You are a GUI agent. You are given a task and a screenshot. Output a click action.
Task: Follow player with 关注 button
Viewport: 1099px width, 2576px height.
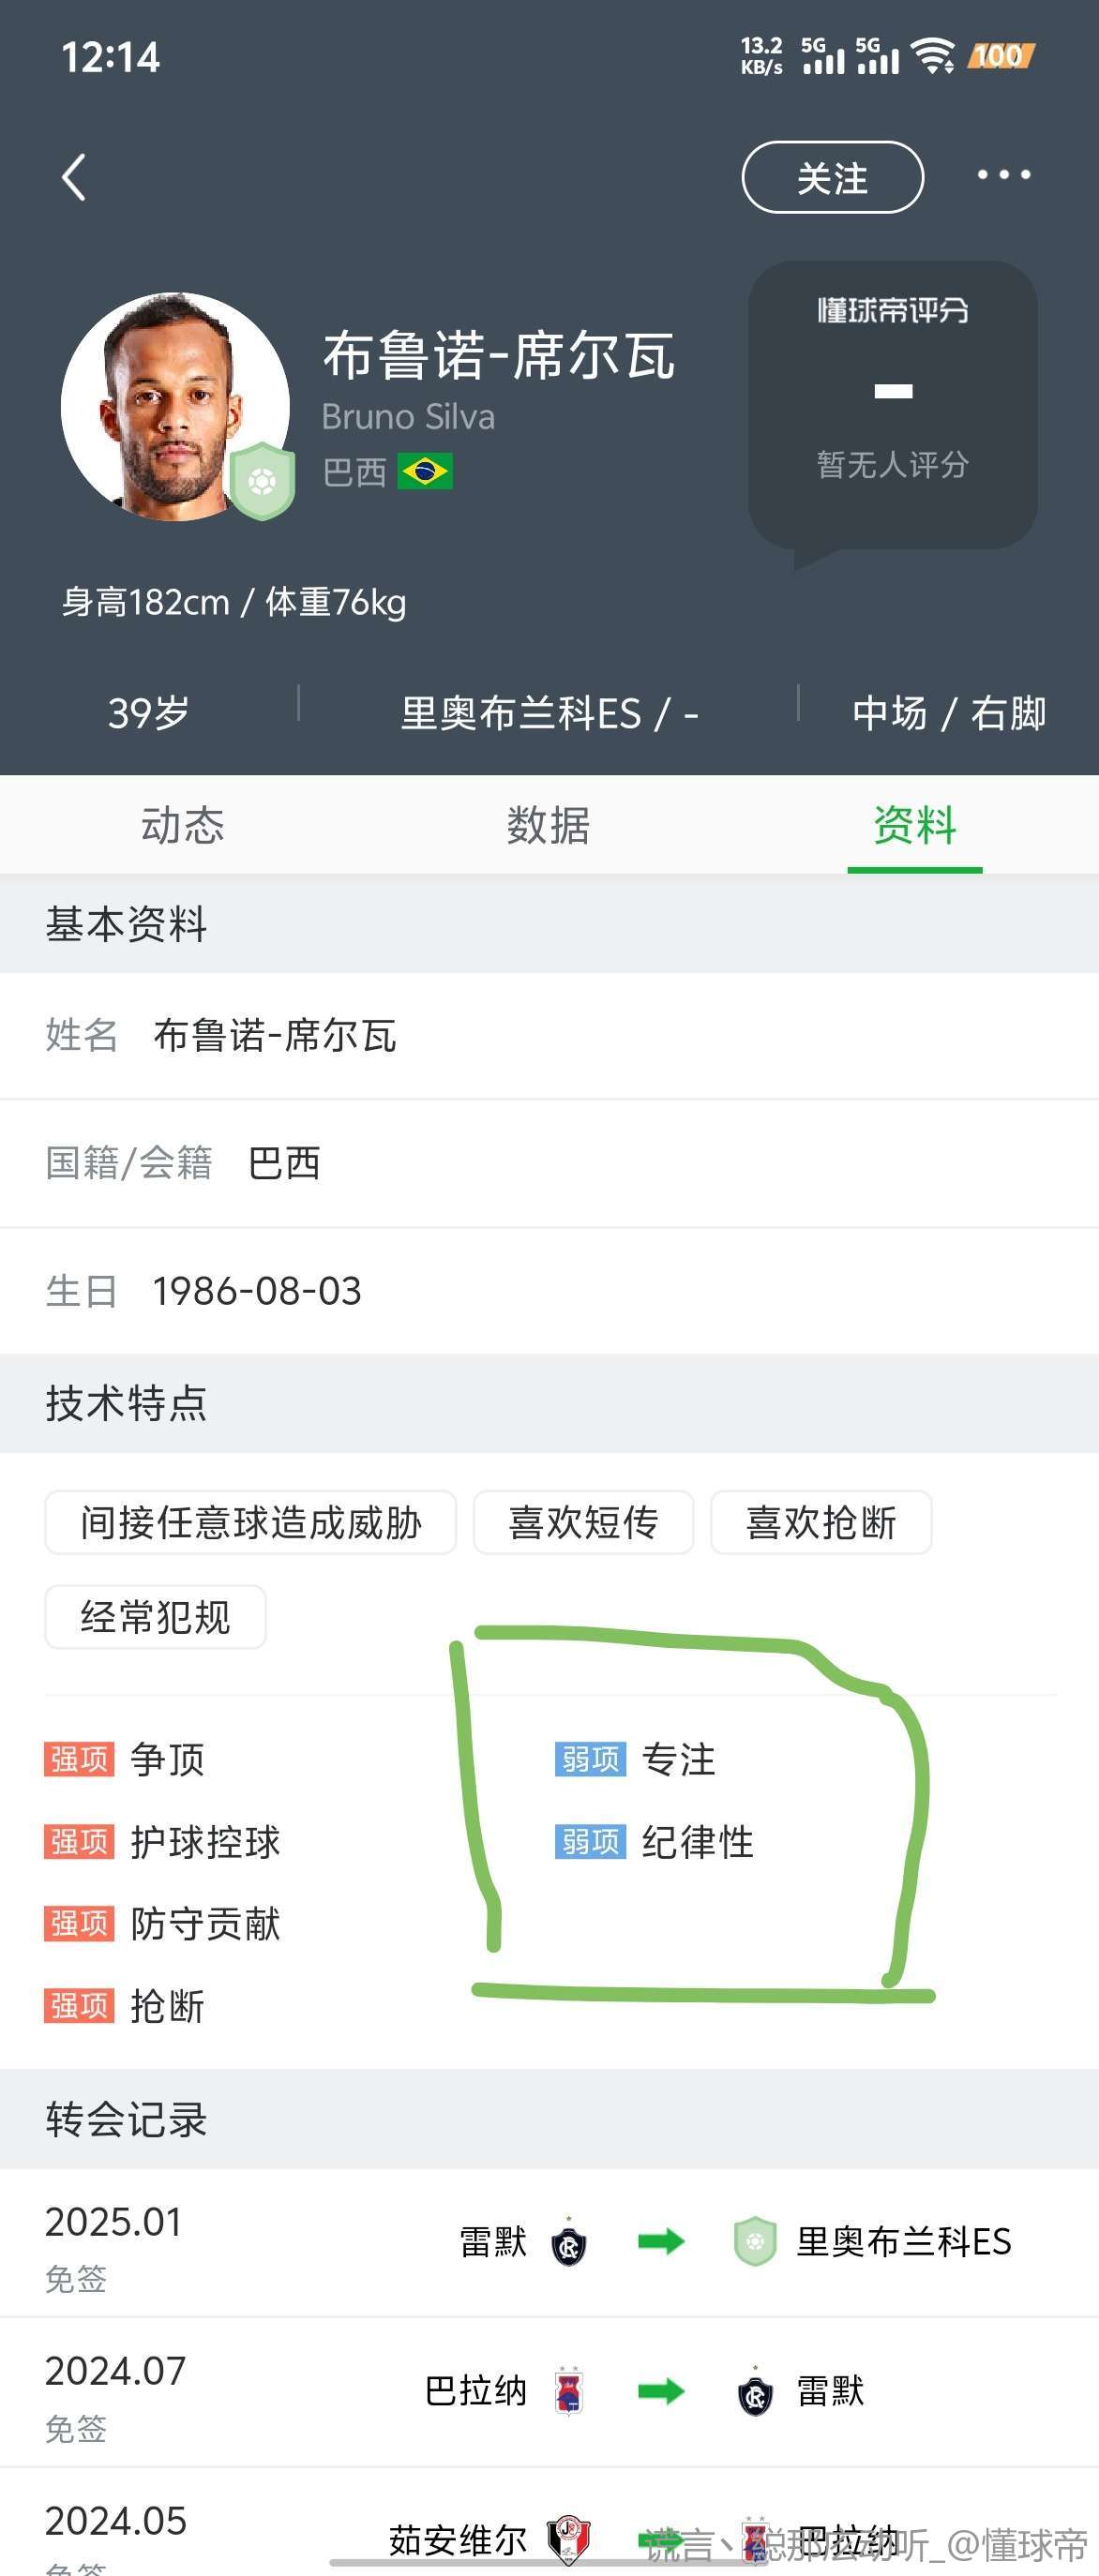(x=832, y=178)
